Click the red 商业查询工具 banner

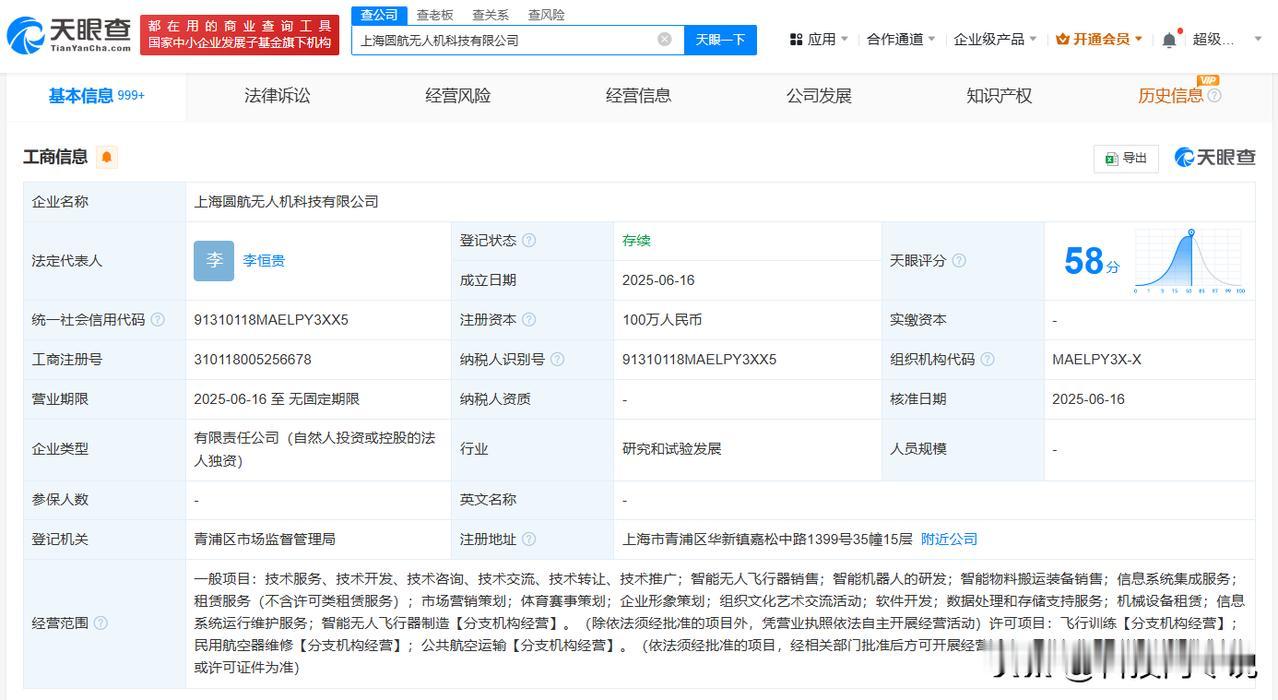[239, 35]
